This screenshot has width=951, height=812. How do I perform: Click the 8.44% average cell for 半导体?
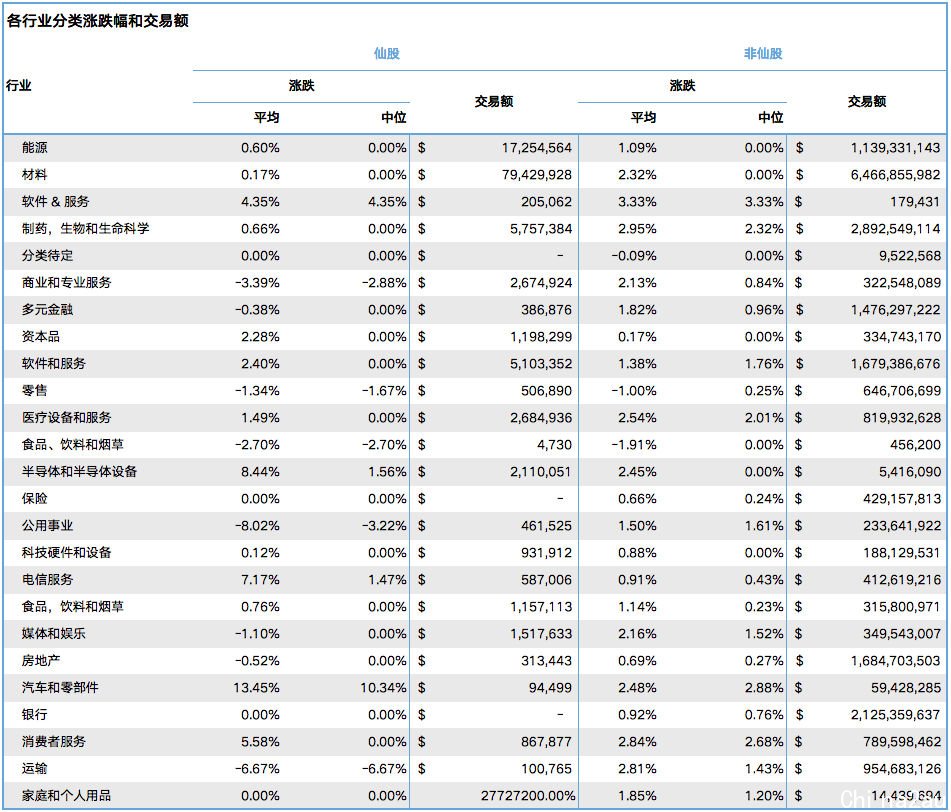click(x=260, y=471)
